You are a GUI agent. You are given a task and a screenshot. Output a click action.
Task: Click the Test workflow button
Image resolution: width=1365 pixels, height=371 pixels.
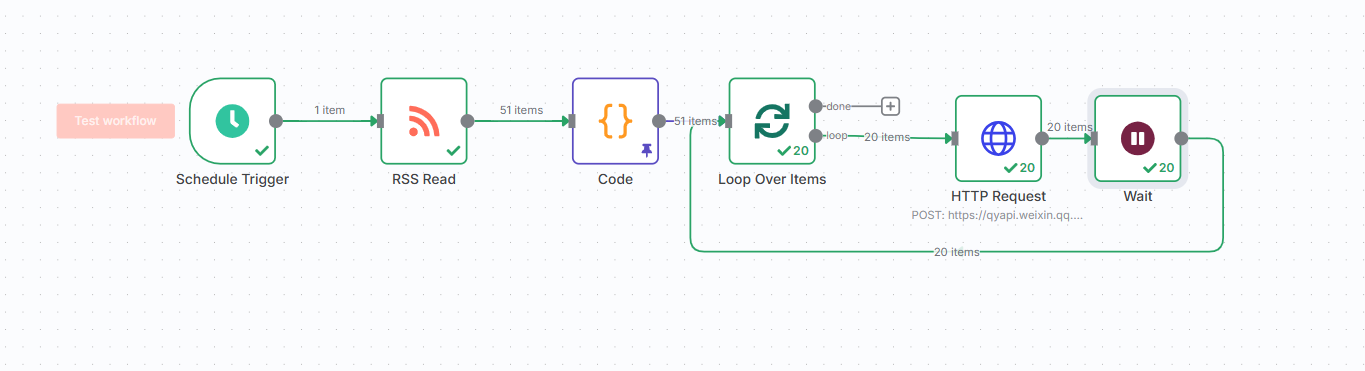(116, 121)
